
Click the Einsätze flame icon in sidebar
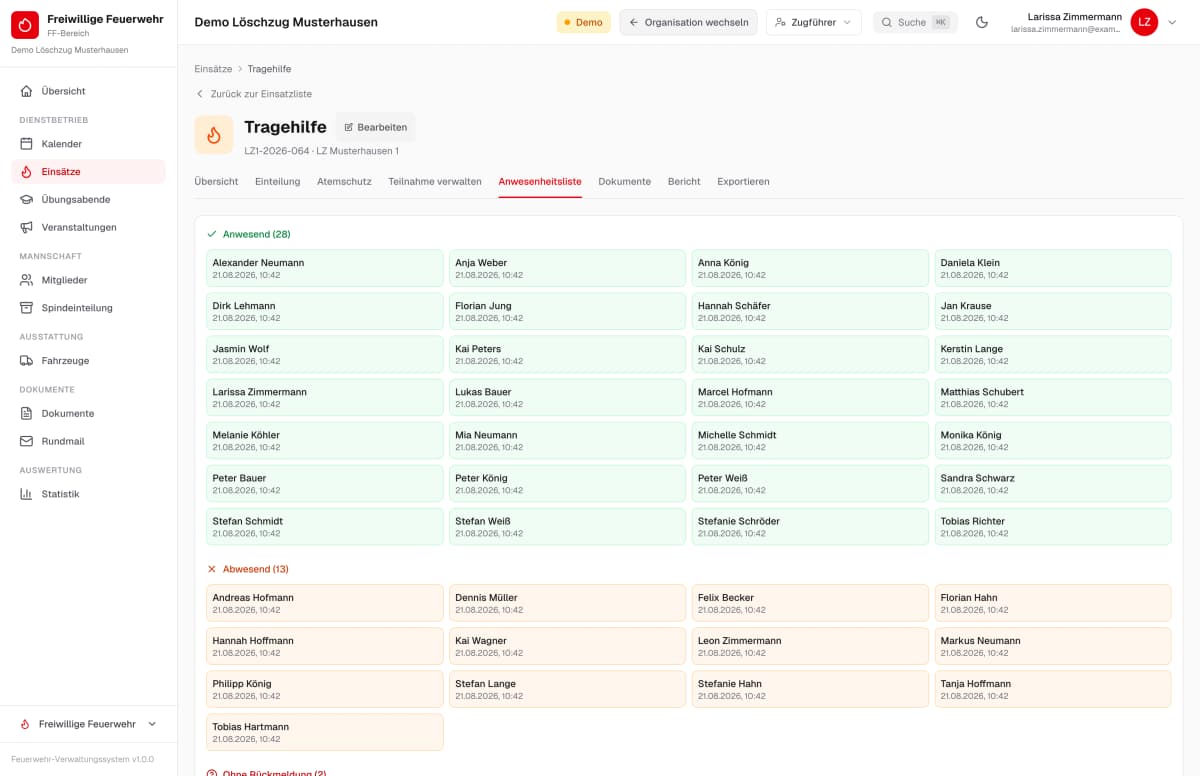(27, 172)
